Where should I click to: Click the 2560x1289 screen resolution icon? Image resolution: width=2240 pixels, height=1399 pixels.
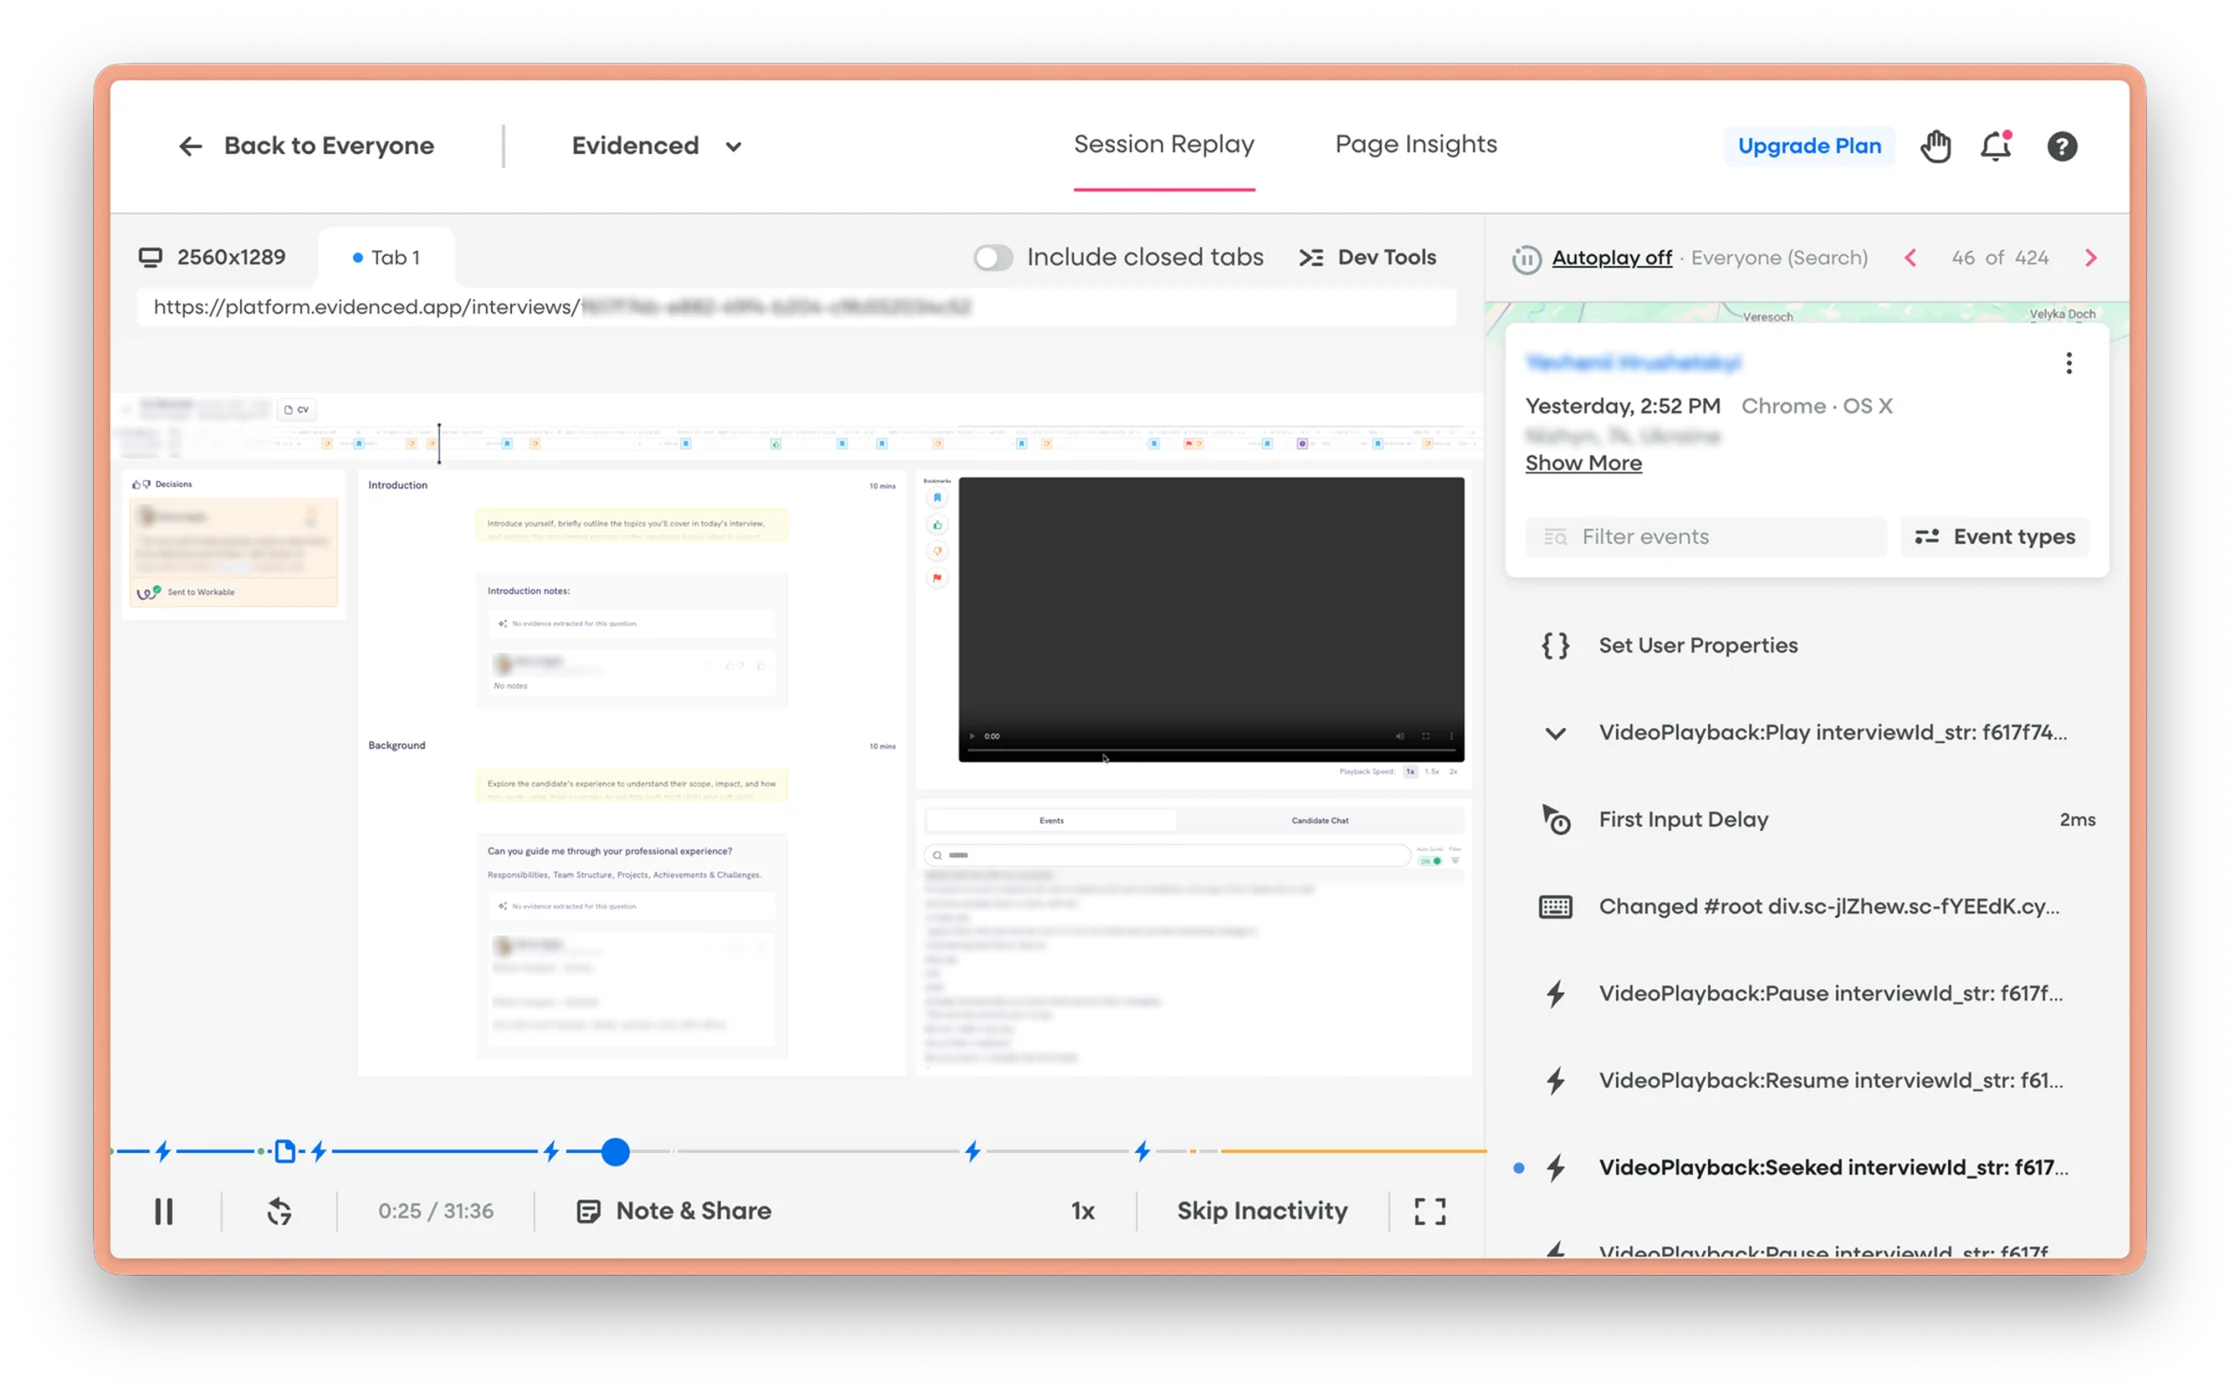150,258
